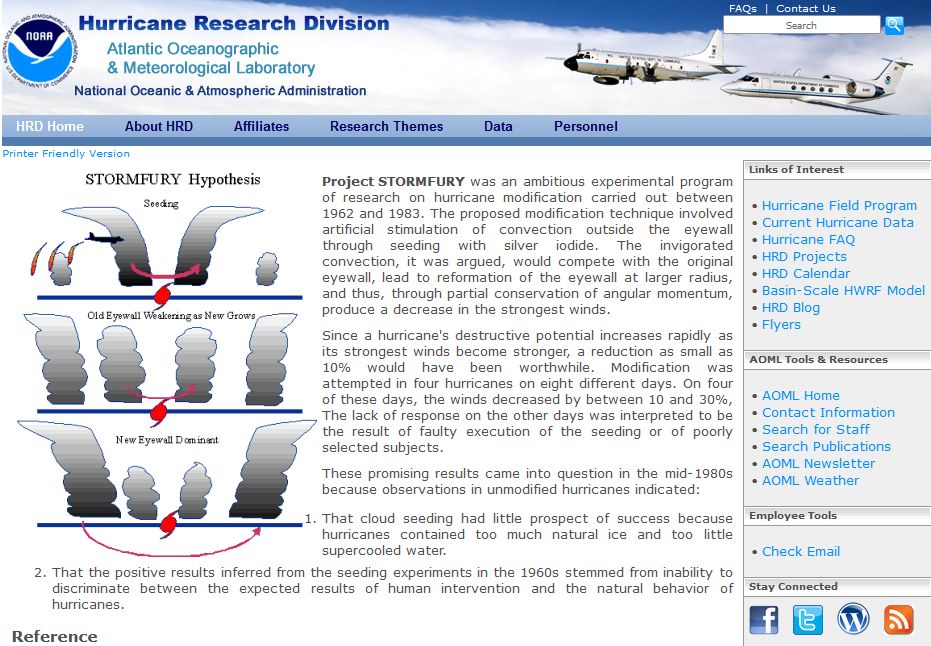
Task: Click the FAQs link in header
Action: 743,8
